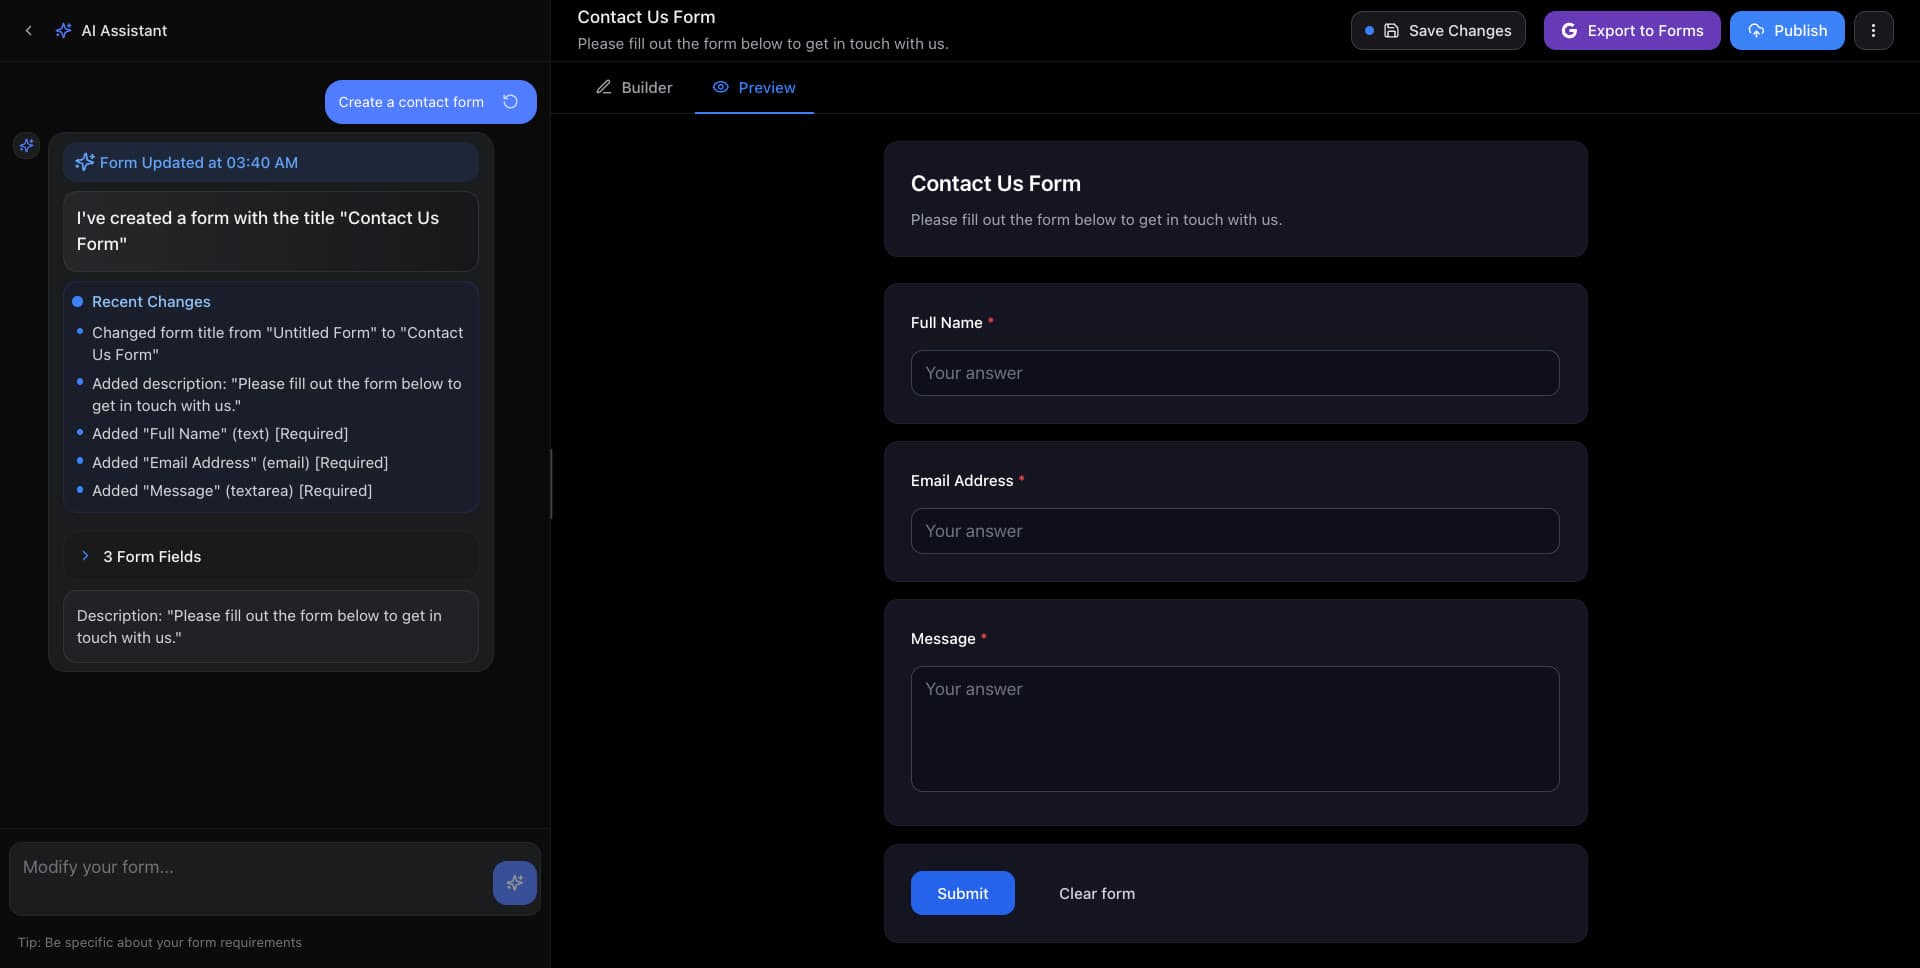Click the 'Full Name' field label
The height and width of the screenshot is (968, 1920).
click(946, 323)
